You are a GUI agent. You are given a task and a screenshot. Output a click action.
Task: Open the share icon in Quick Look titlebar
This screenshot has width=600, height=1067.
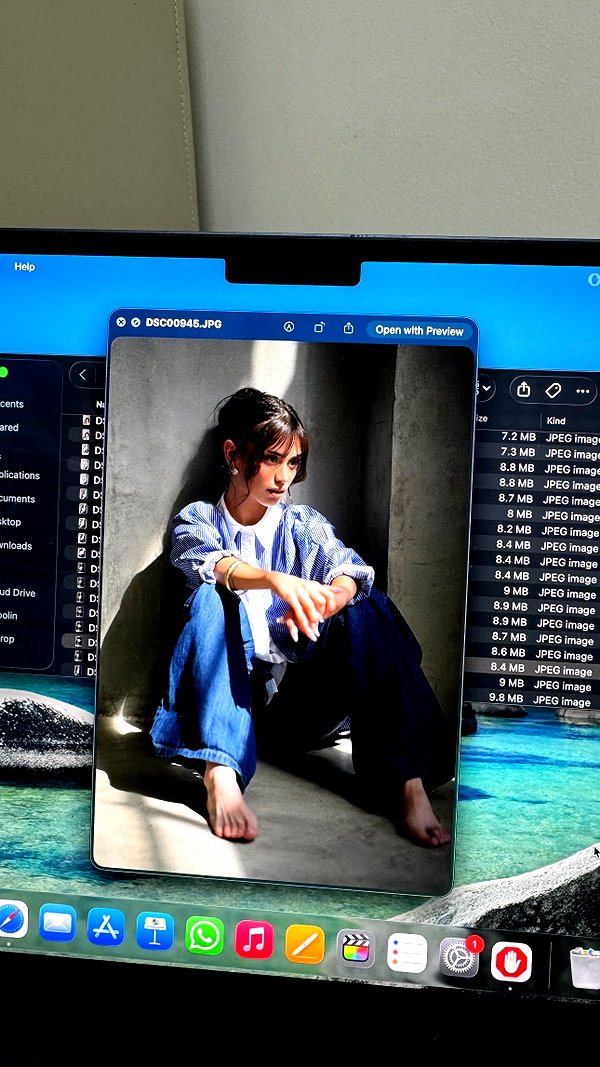pos(348,328)
